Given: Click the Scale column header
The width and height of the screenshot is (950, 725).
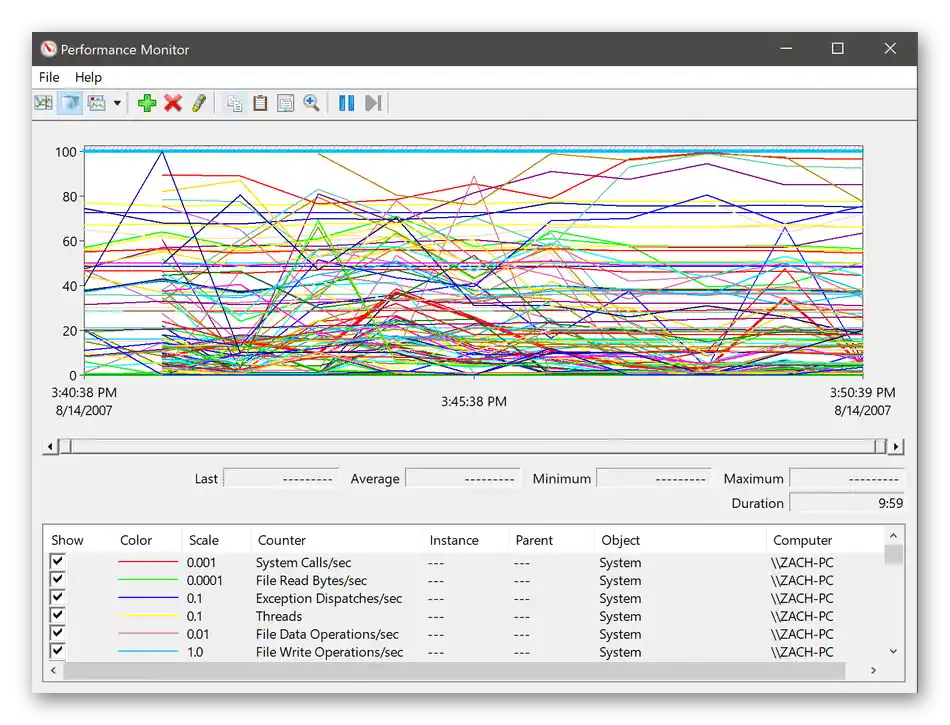Looking at the screenshot, I should pos(204,540).
